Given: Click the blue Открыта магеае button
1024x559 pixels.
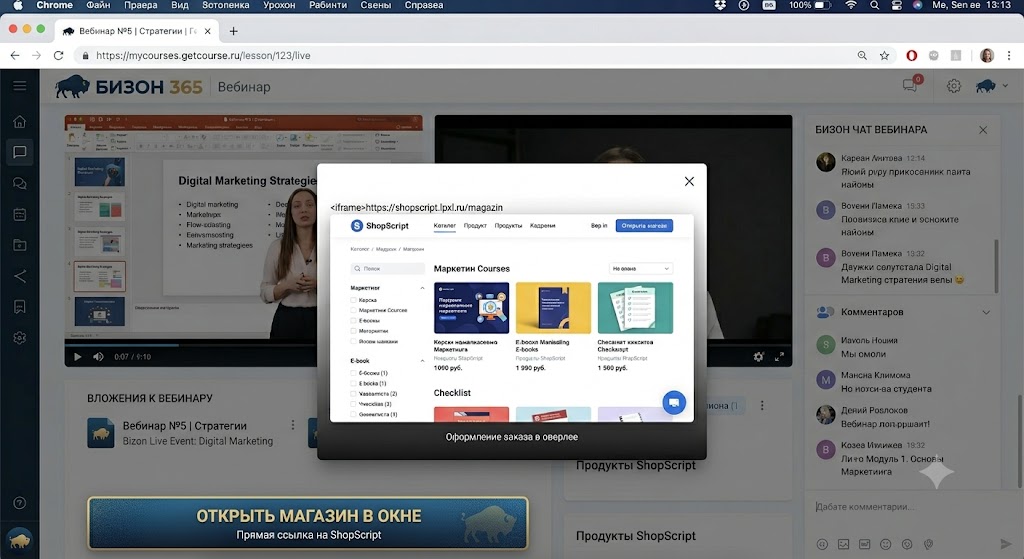Looking at the screenshot, I should (x=644, y=226).
